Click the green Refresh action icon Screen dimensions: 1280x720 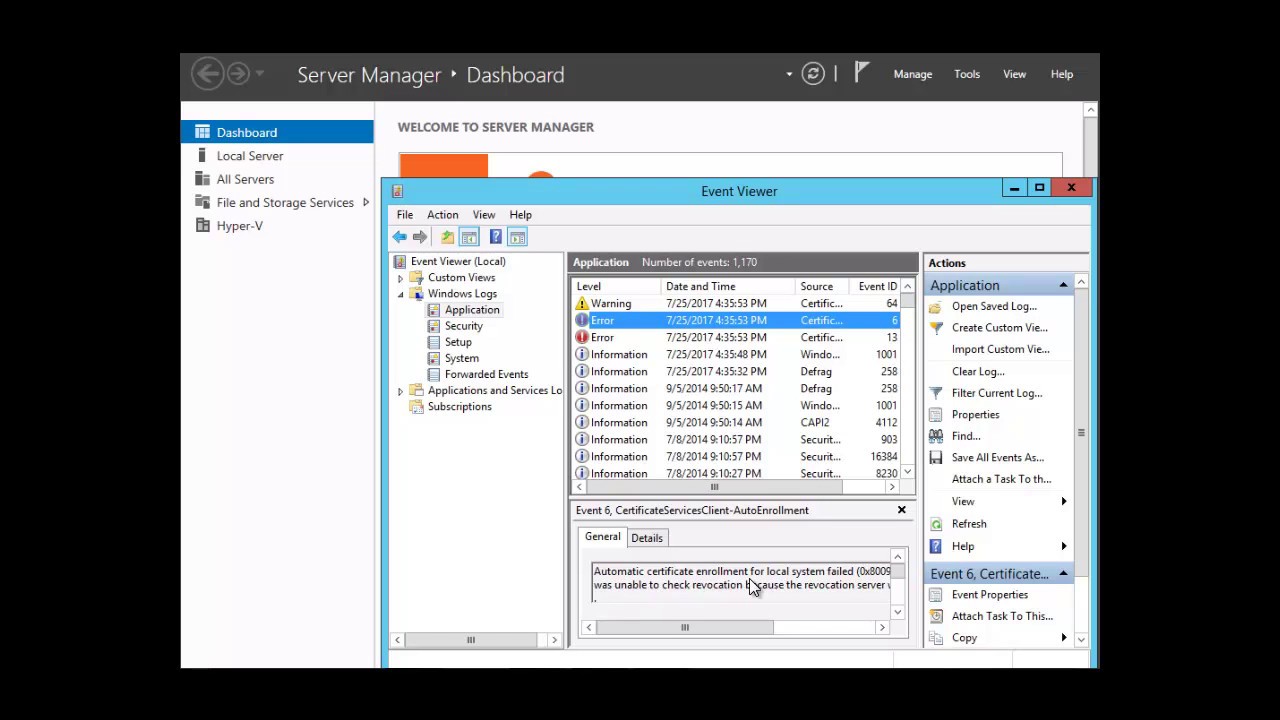click(936, 524)
